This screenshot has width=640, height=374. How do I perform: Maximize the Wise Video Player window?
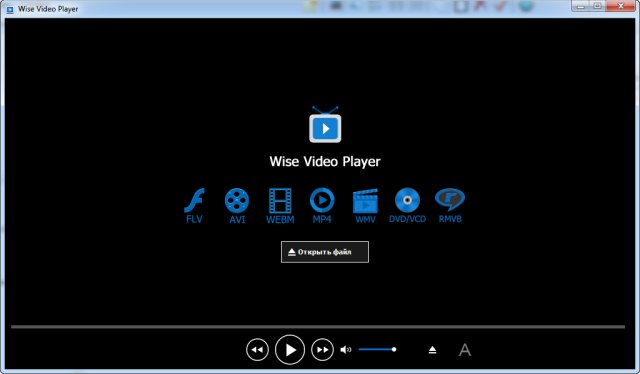[598, 6]
